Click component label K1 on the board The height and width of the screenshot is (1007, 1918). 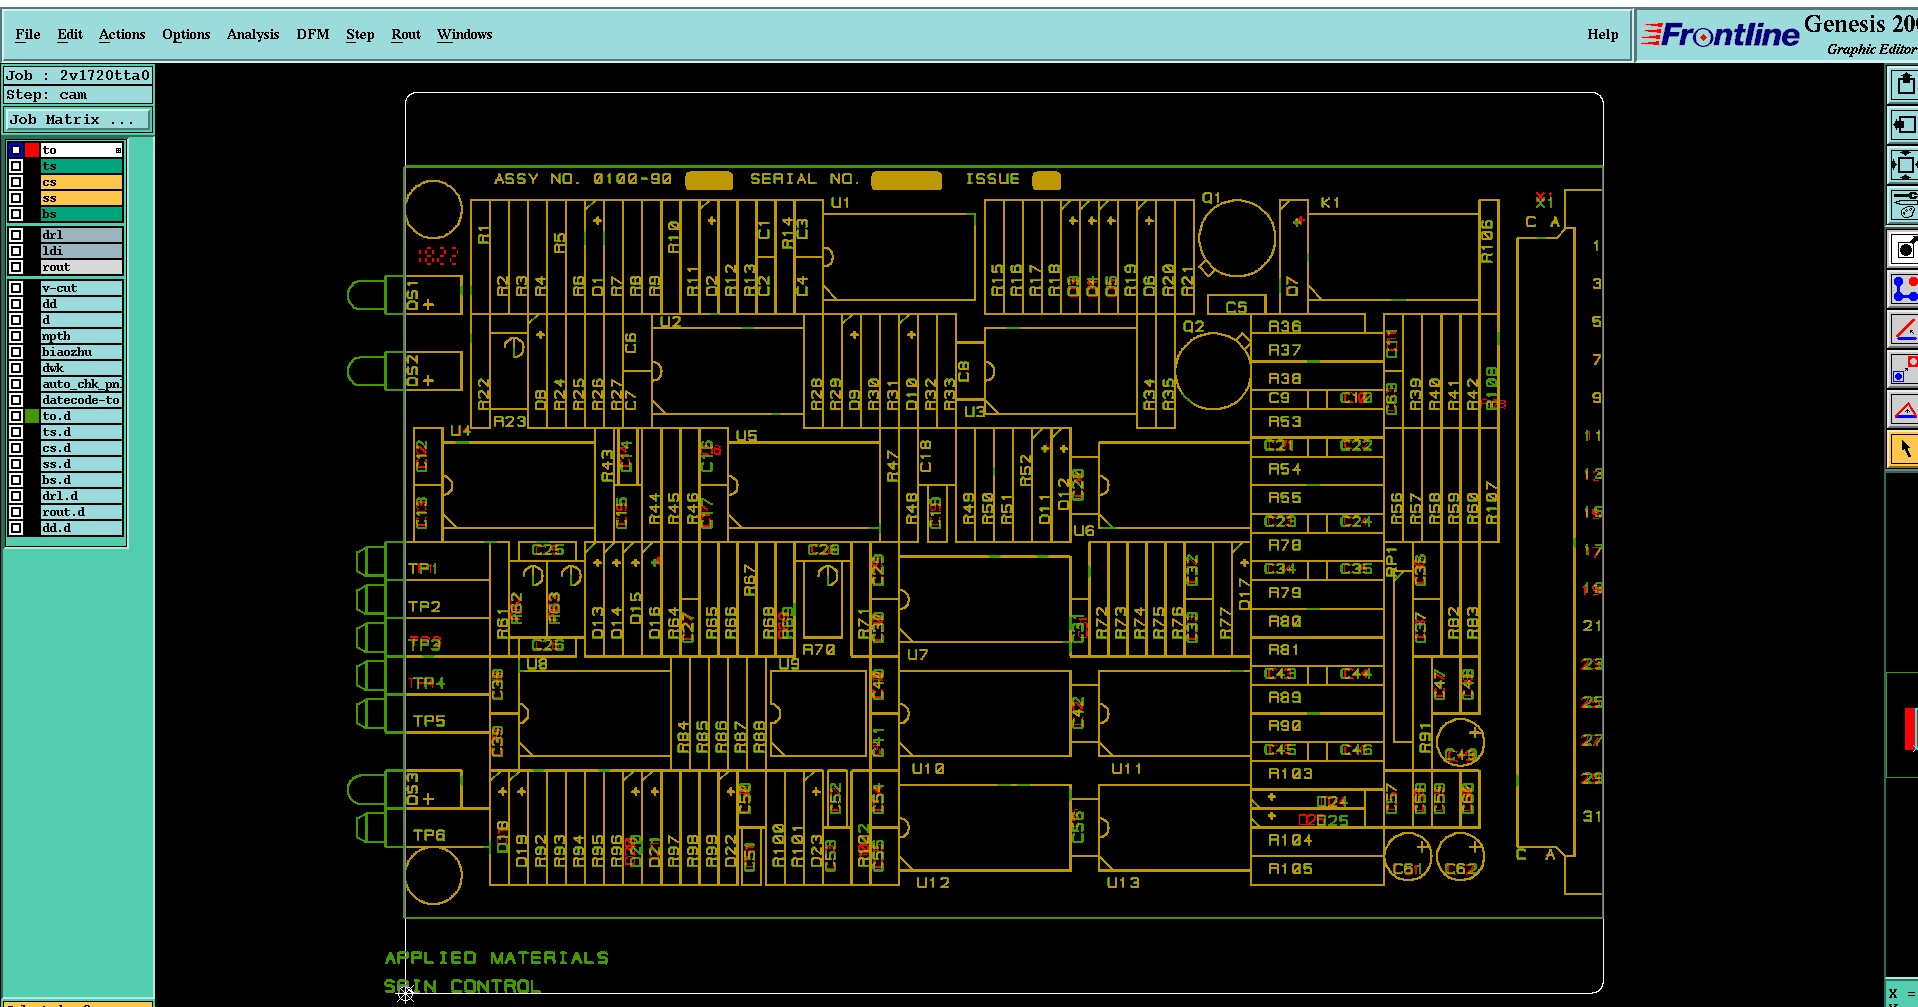click(1330, 203)
